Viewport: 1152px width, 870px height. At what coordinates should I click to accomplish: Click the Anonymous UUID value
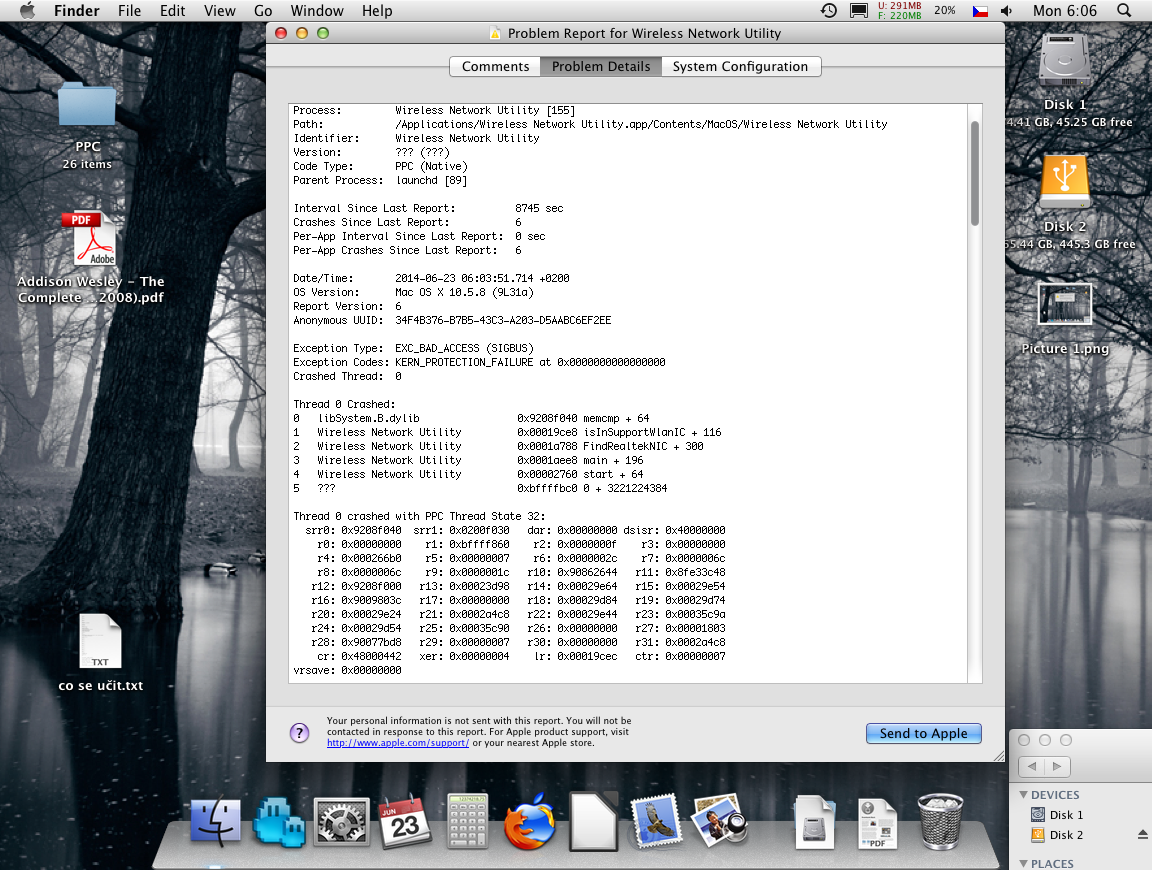(x=503, y=320)
